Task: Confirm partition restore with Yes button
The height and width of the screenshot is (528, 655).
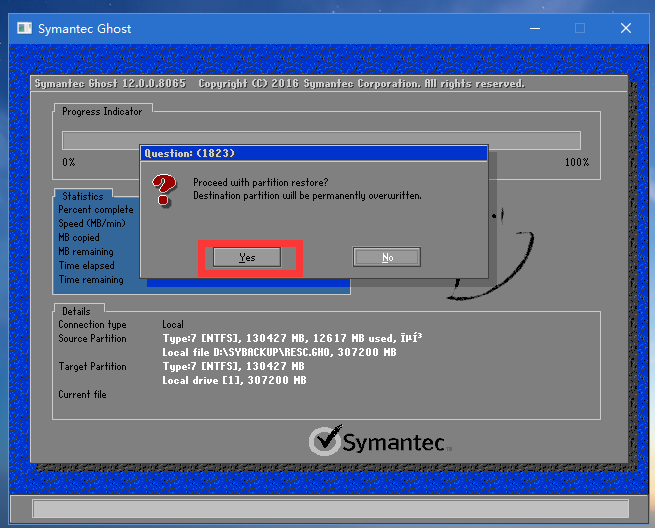Action: tap(247, 257)
